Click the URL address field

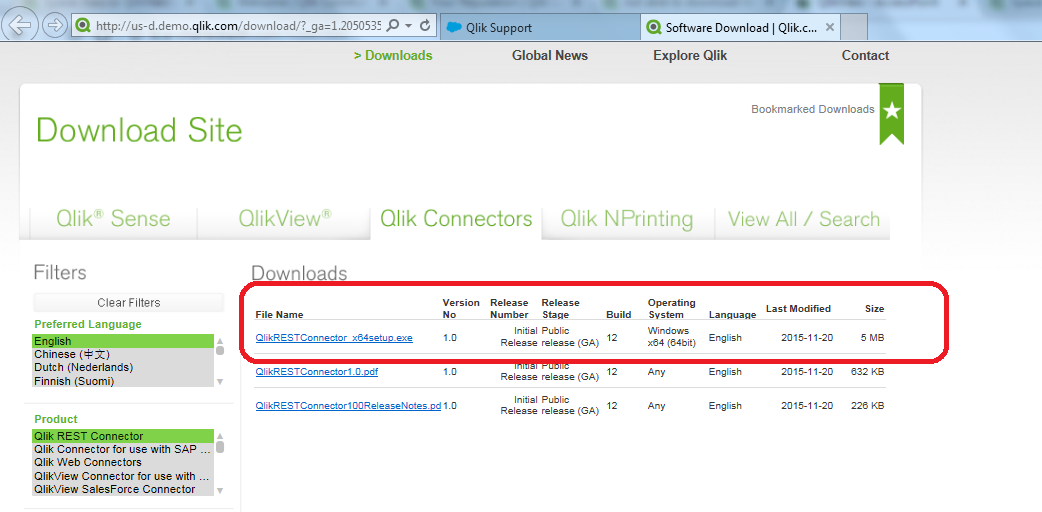(x=238, y=27)
